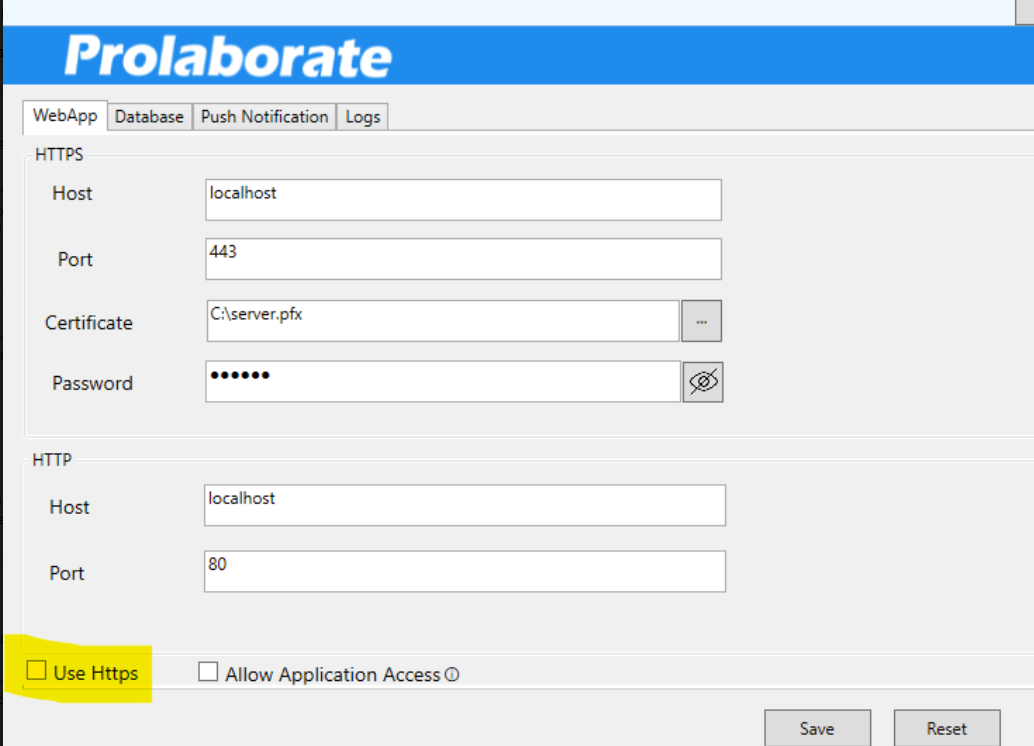Image resolution: width=1034 pixels, height=746 pixels.
Task: Select the HTTPS Port field showing 443
Action: pos(464,259)
